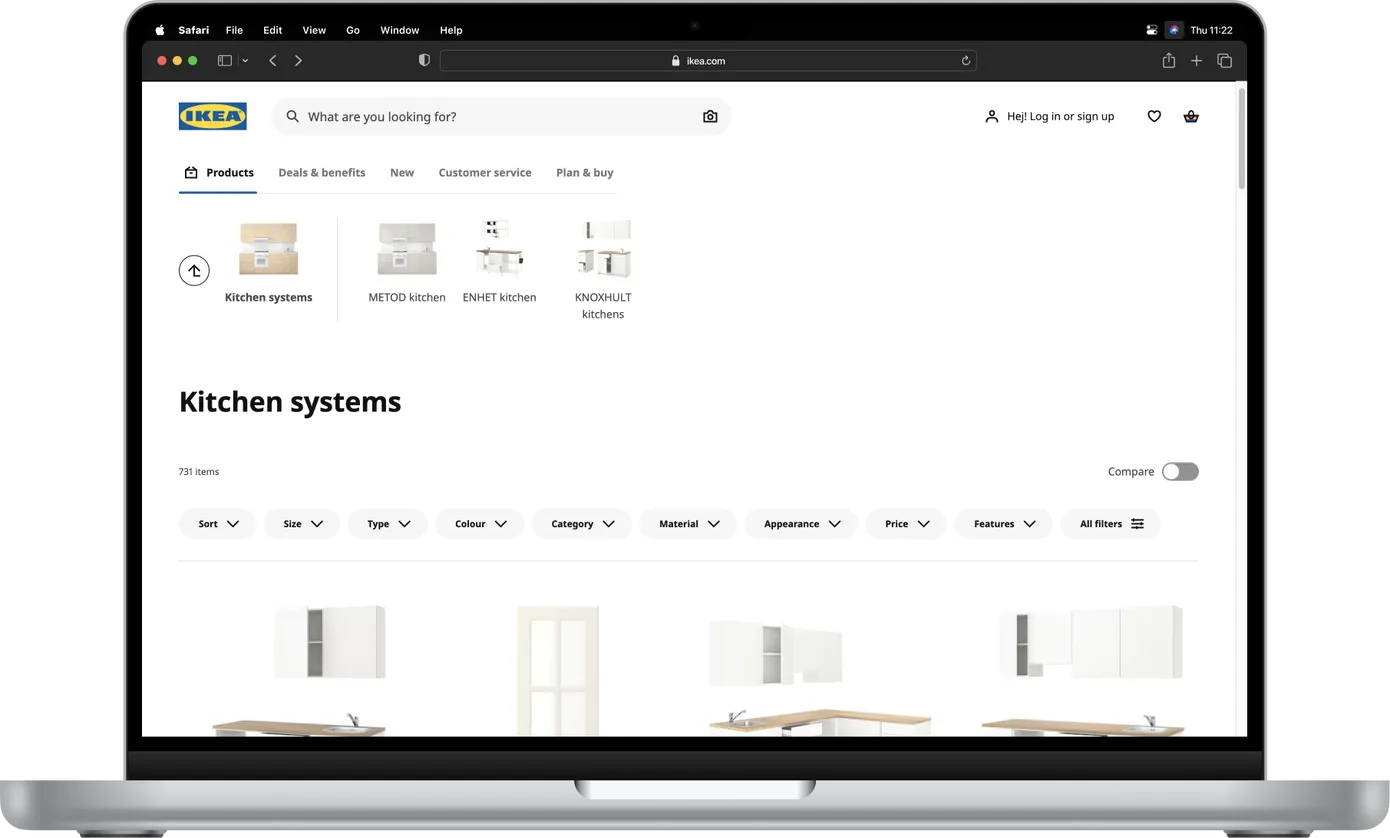Toggle the Compare switch
1390x838 pixels.
tap(1179, 472)
